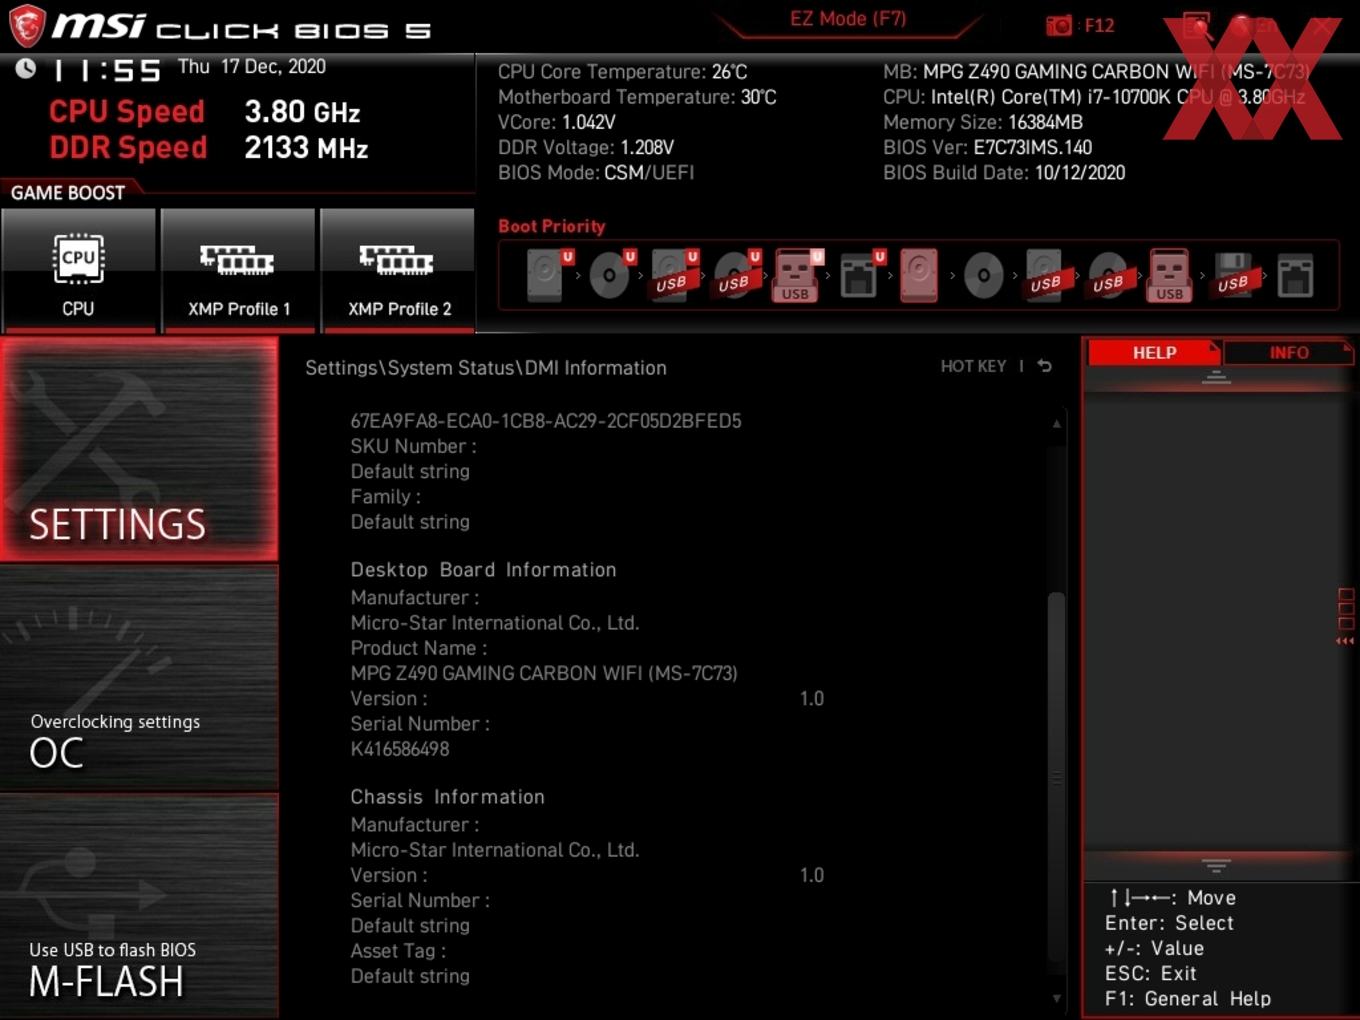Click BIOS Ver E7C73IMS.140 text
Image resolution: width=1360 pixels, height=1020 pixels.
(x=987, y=147)
